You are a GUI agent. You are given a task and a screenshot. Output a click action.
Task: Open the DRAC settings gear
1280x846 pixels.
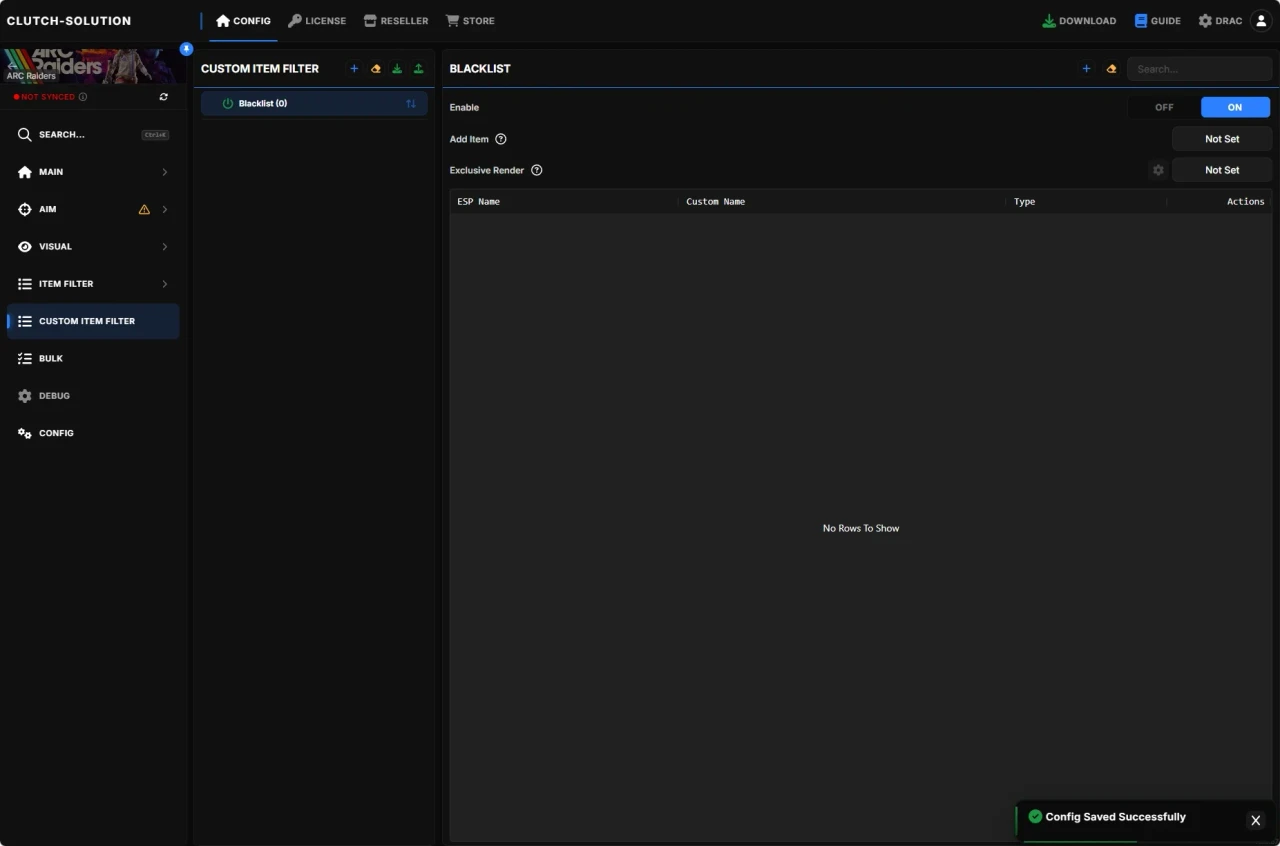point(1220,21)
